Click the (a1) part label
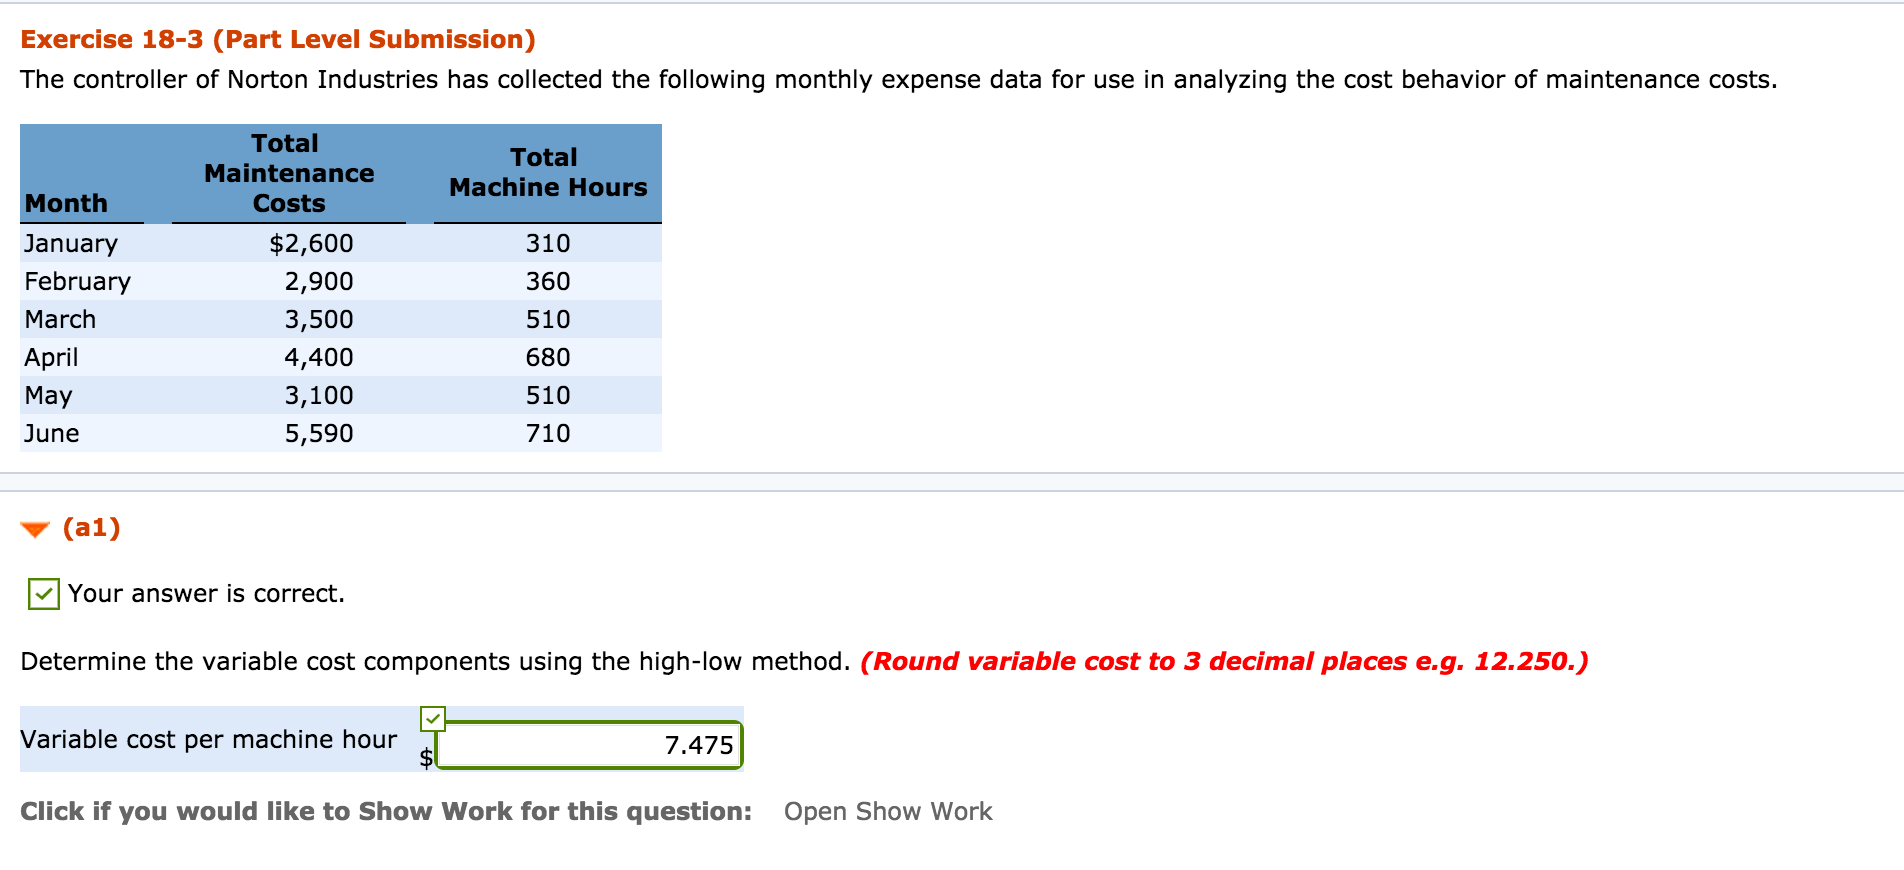This screenshot has height=870, width=1904. coord(91,527)
